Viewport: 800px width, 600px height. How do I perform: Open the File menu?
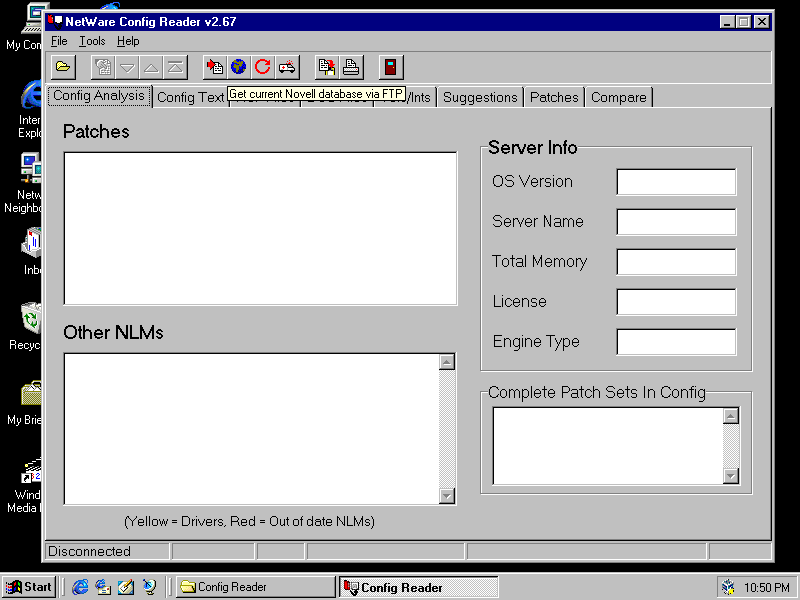coord(59,41)
